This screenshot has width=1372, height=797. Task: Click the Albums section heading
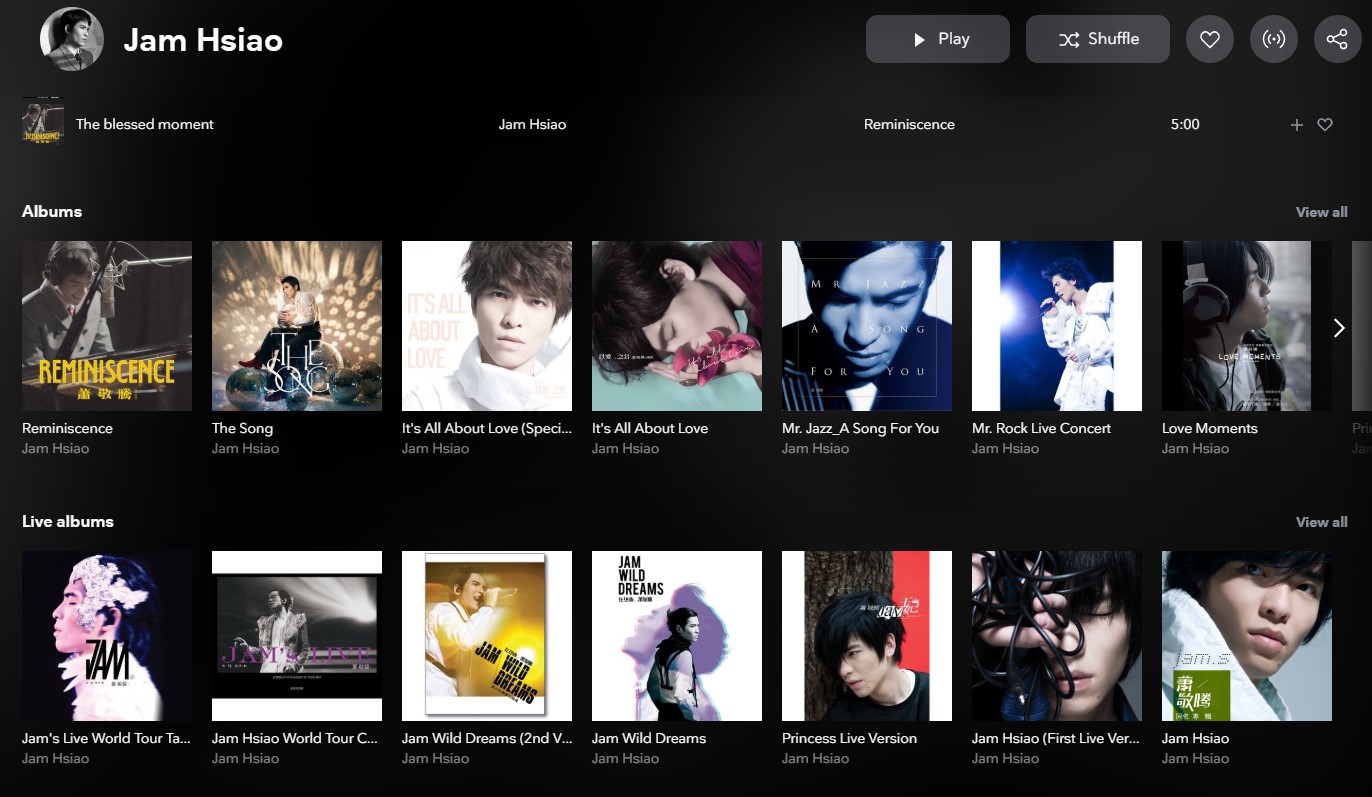[x=52, y=212]
